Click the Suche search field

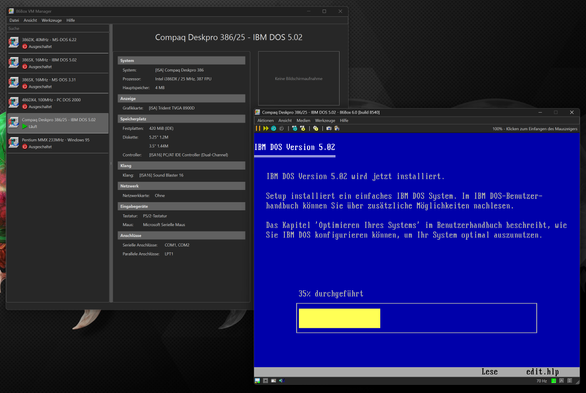click(x=58, y=28)
